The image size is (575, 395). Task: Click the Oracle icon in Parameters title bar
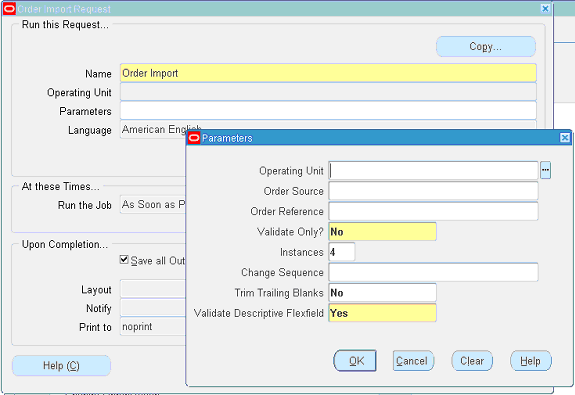pyautogui.click(x=194, y=138)
